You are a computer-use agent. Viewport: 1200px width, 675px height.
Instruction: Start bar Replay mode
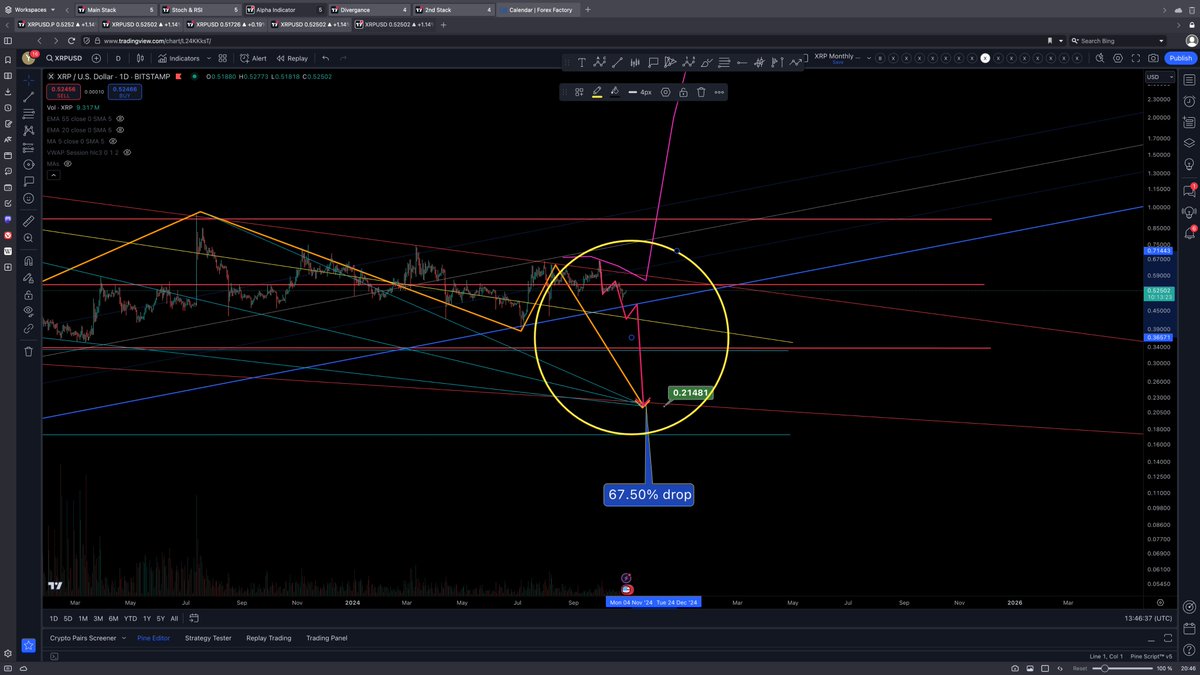[292, 58]
